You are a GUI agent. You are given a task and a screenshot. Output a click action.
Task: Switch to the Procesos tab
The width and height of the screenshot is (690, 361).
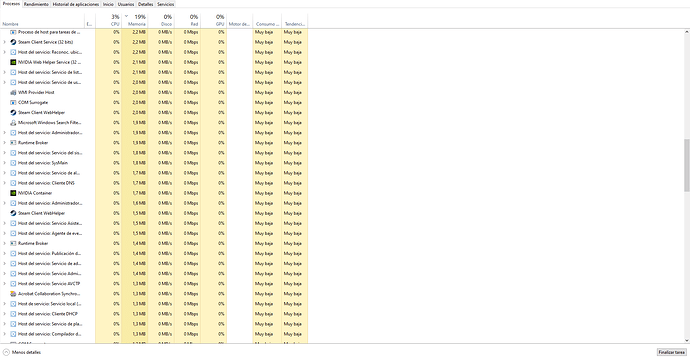click(x=11, y=4)
